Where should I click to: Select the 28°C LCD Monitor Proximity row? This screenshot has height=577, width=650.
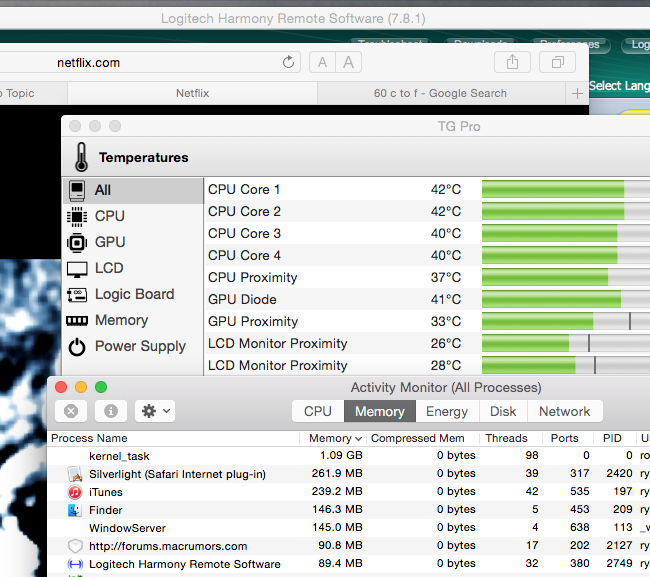(x=427, y=365)
